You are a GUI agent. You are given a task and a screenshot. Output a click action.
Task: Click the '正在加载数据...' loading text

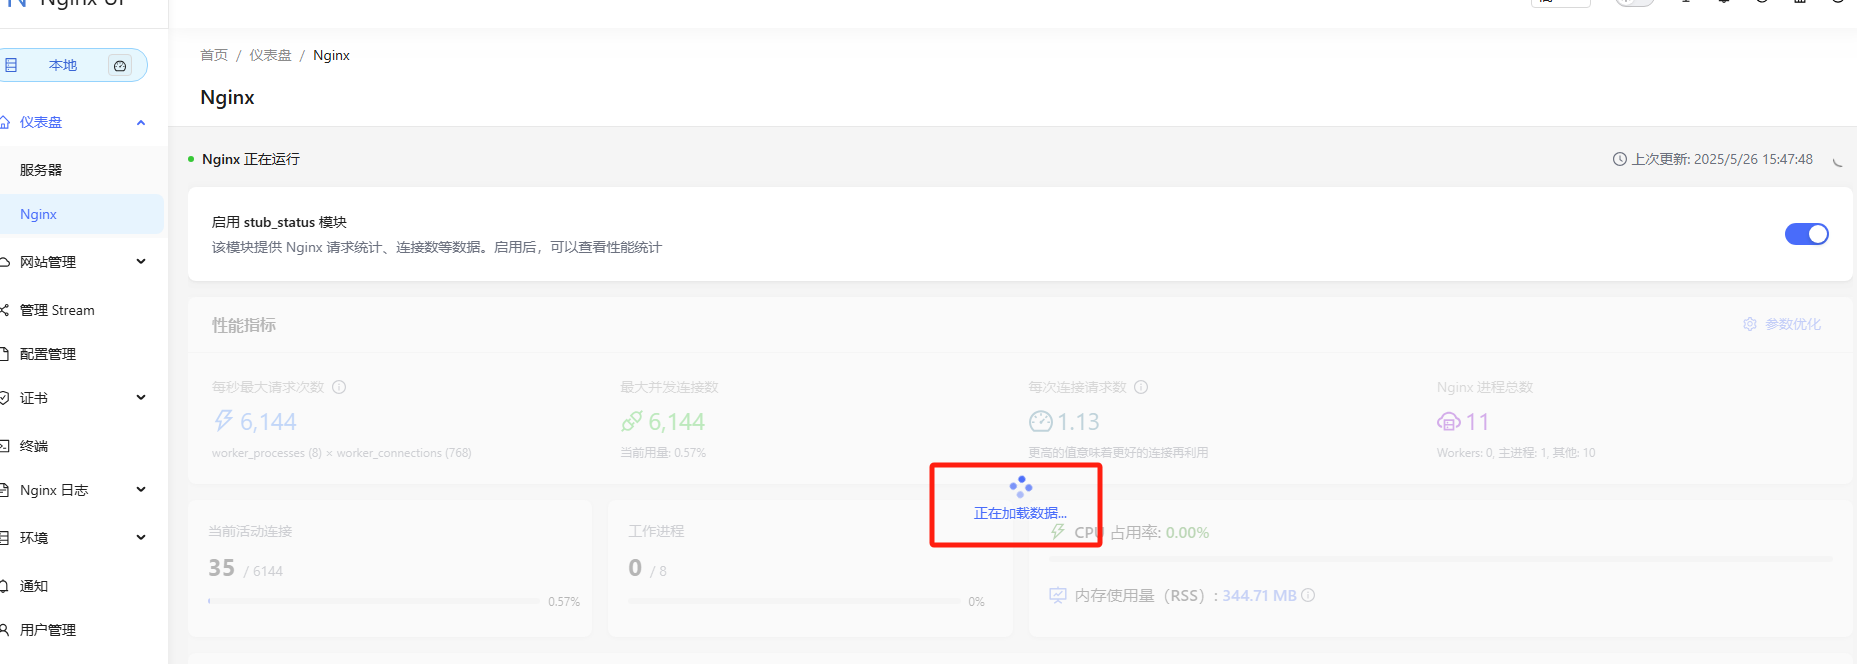[x=1020, y=513]
